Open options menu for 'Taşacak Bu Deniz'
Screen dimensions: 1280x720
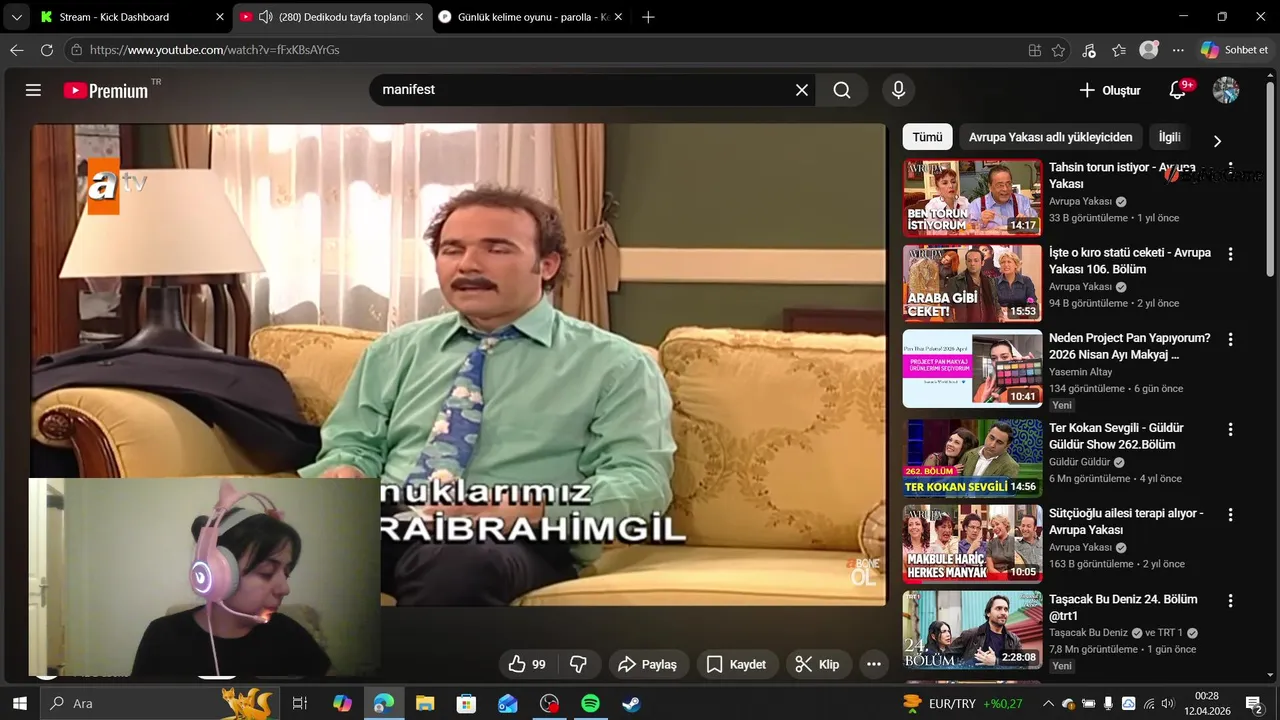[x=1231, y=601]
